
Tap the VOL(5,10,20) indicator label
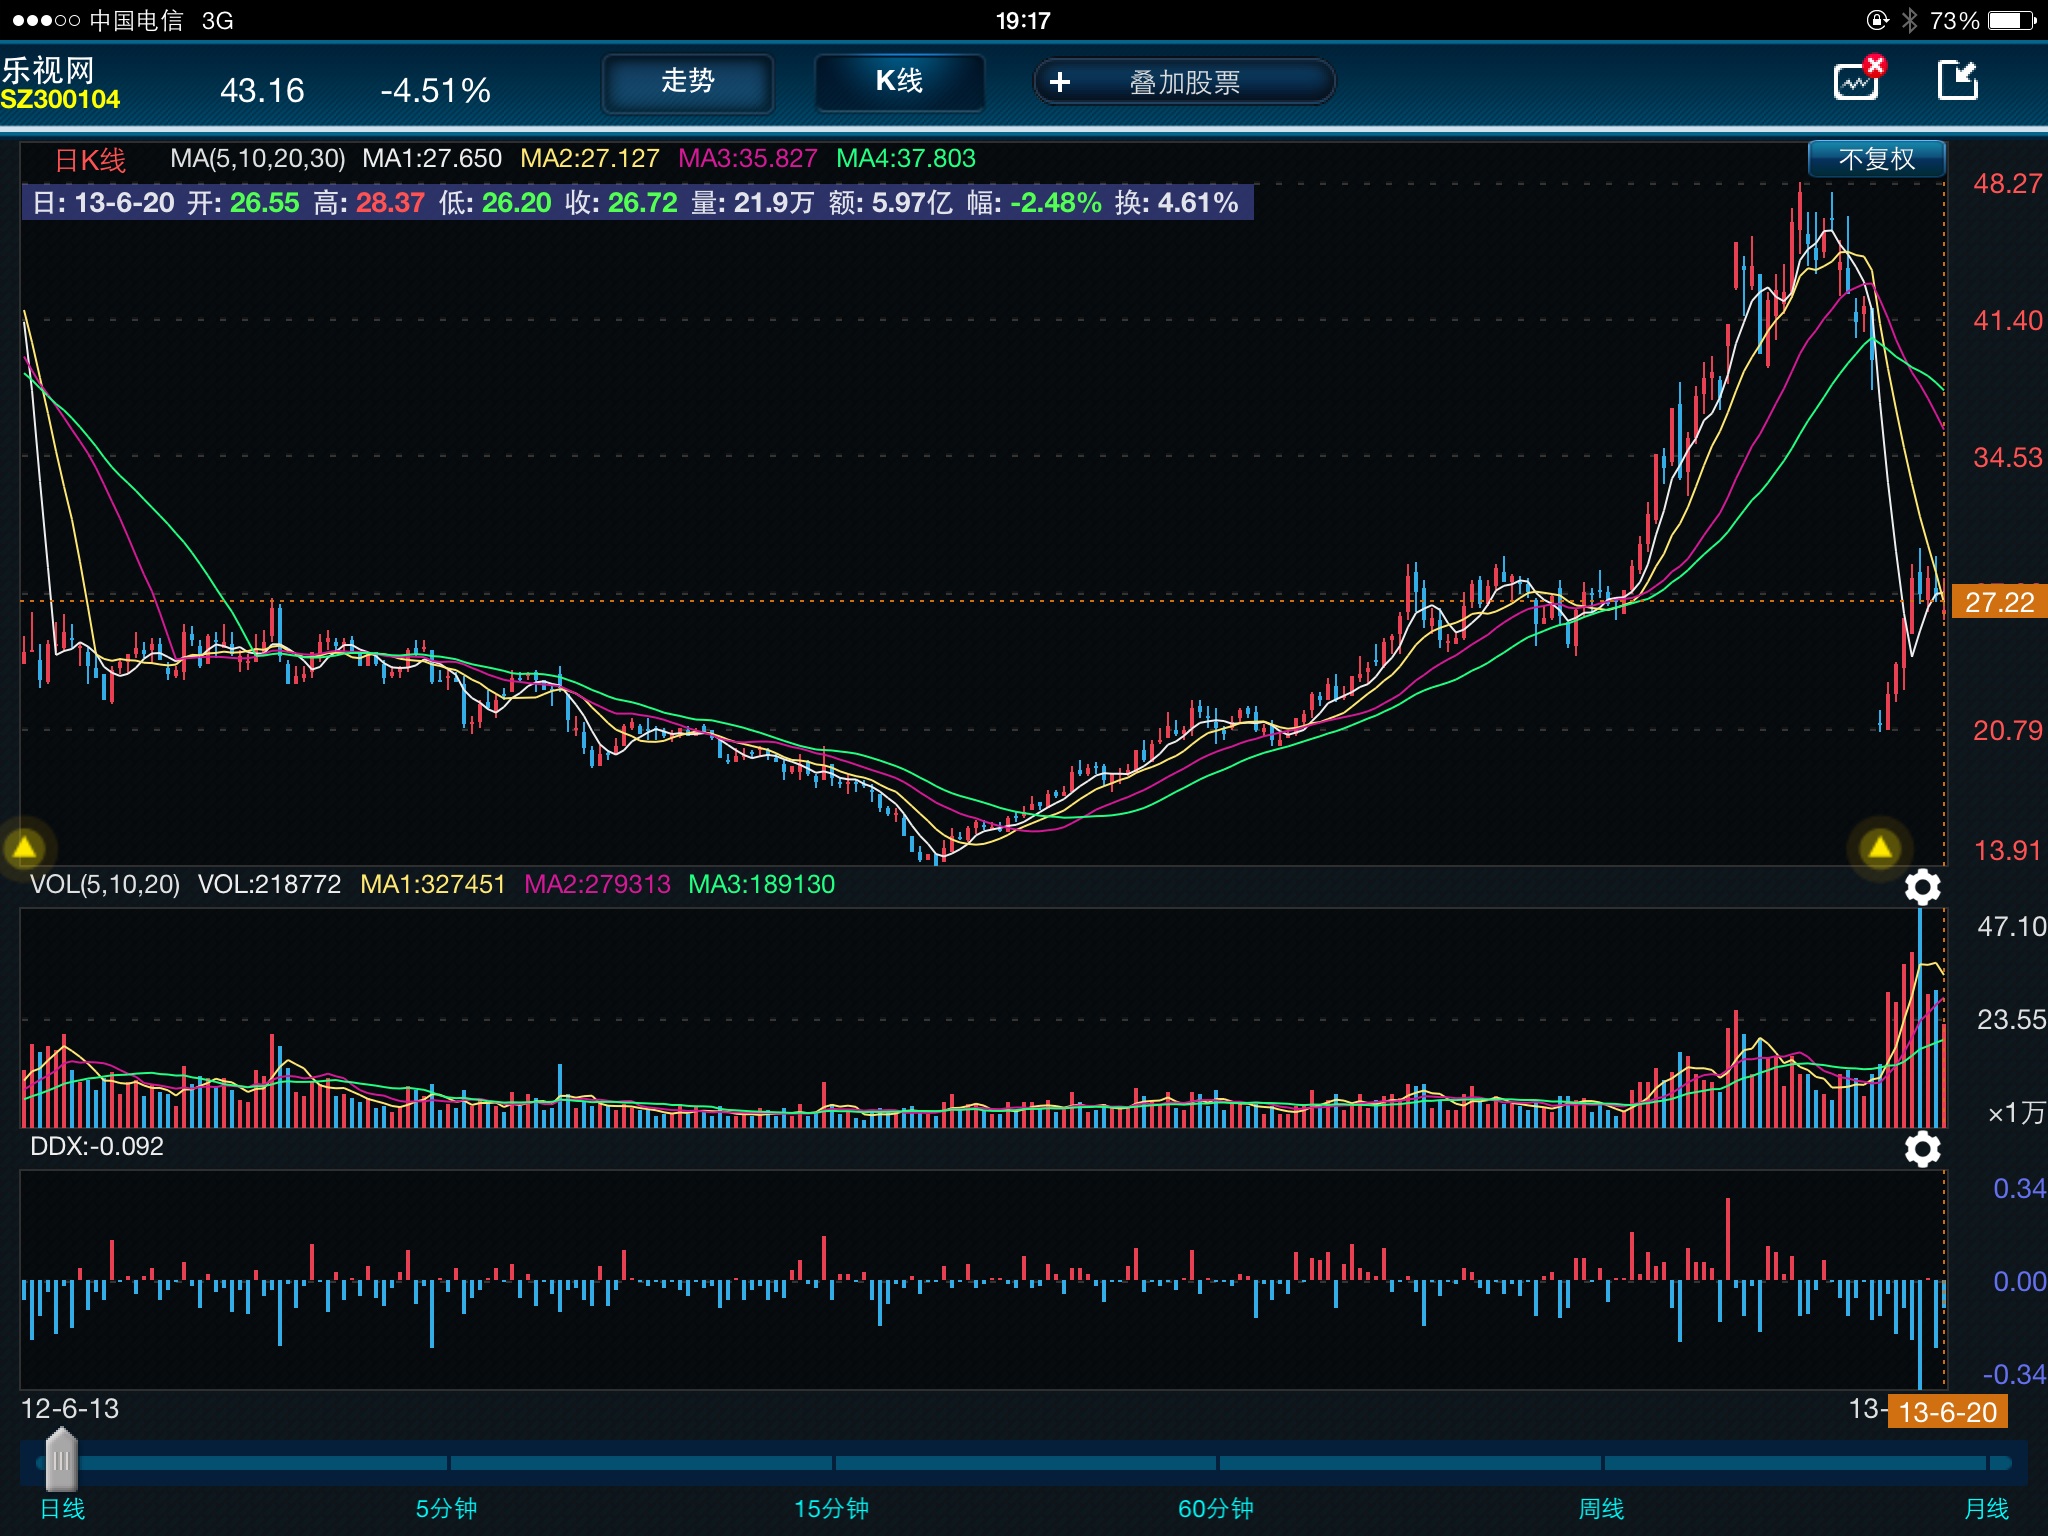(x=105, y=884)
